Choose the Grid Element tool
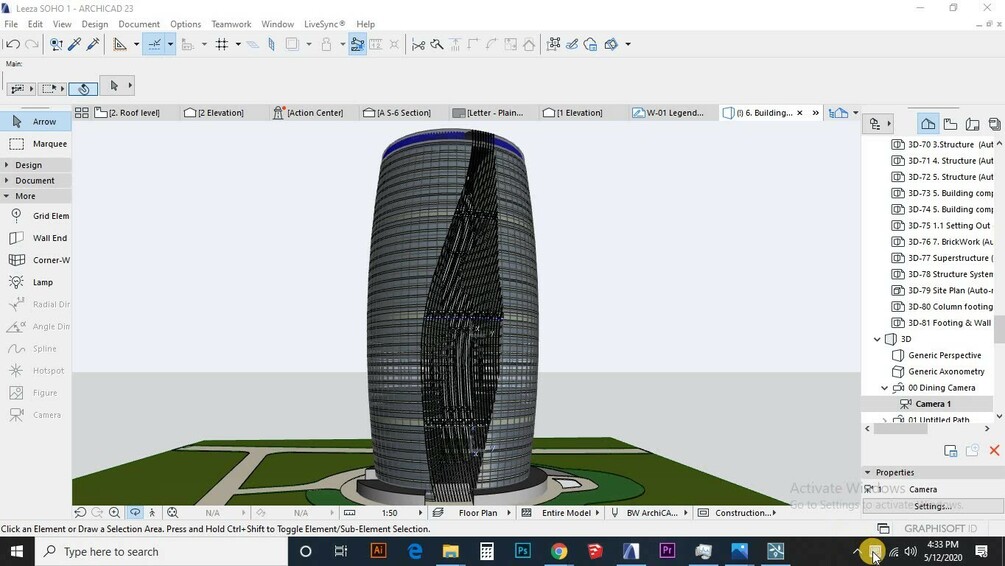Screen dimensions: 1005x566 click(x=36, y=216)
